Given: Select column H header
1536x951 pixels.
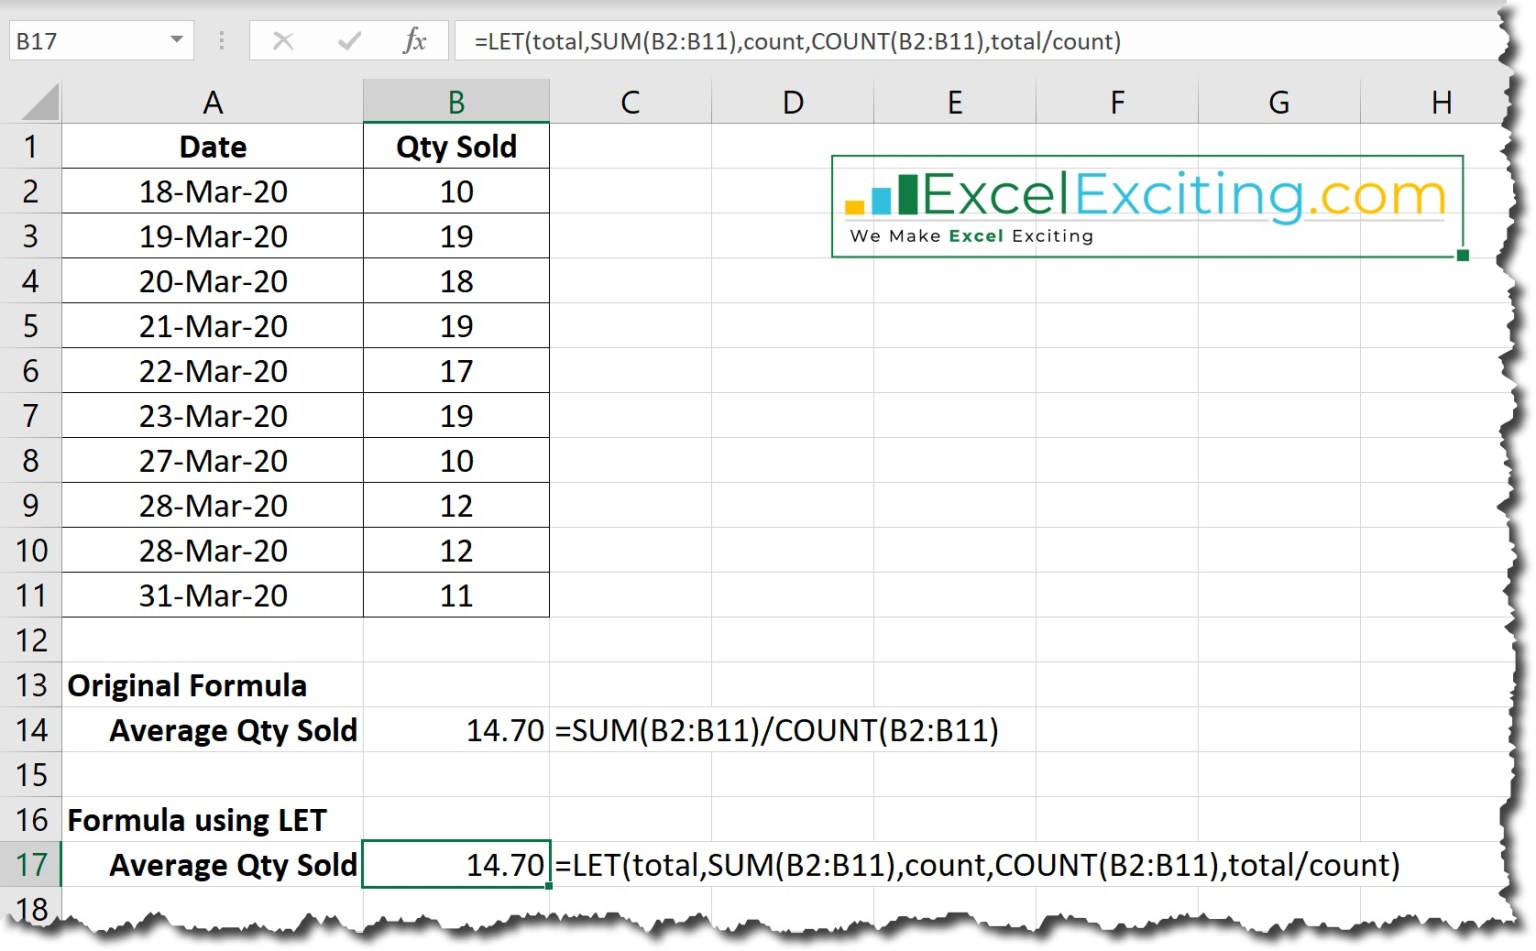Looking at the screenshot, I should 1440,102.
